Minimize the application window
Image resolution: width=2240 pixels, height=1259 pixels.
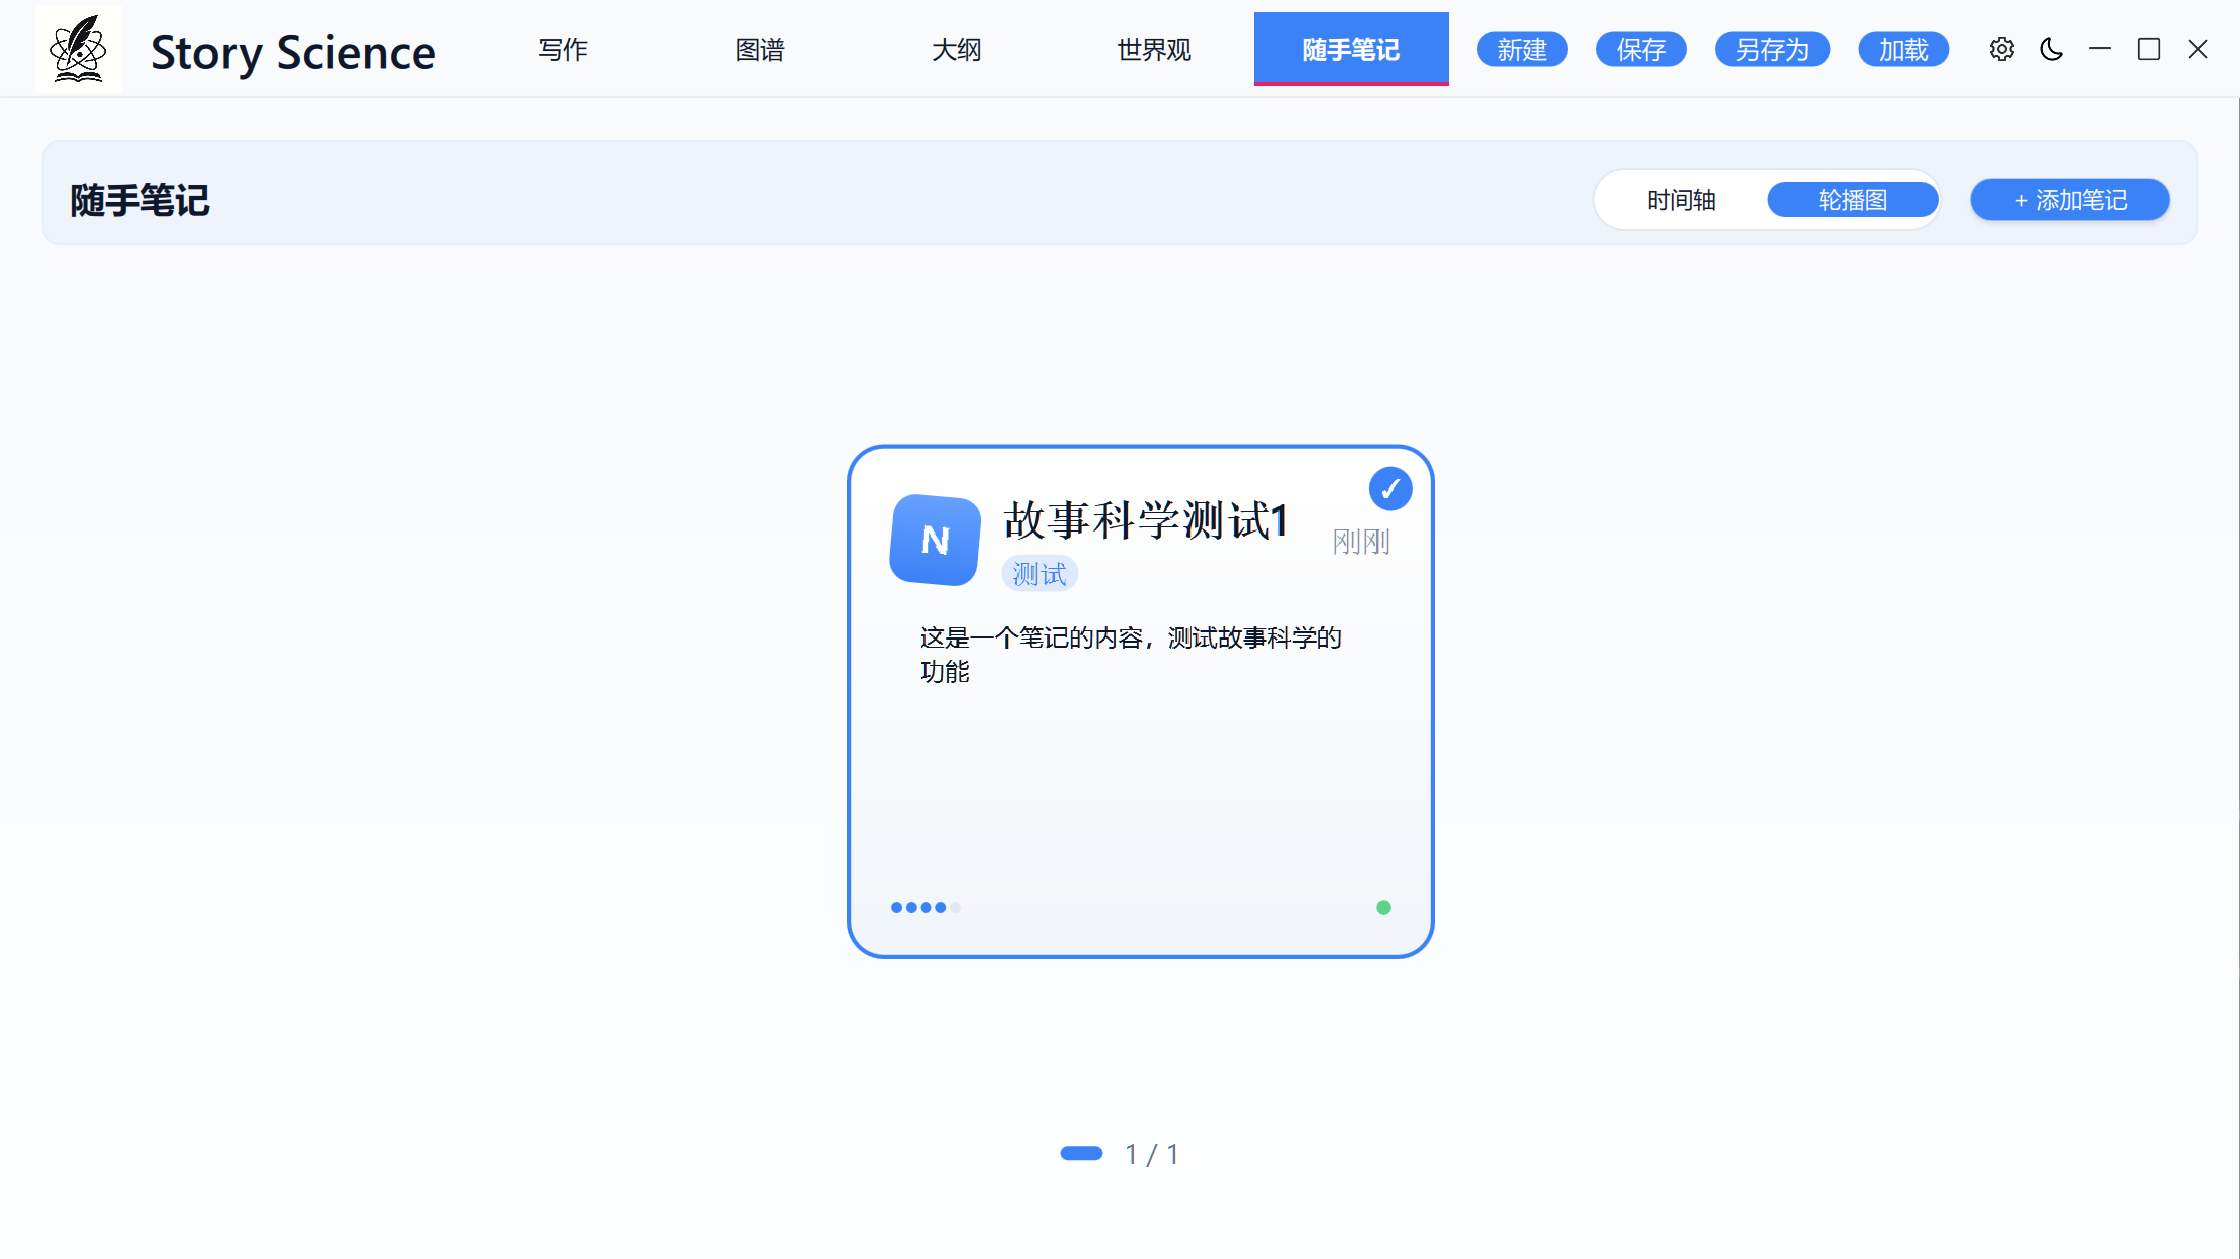(2100, 49)
